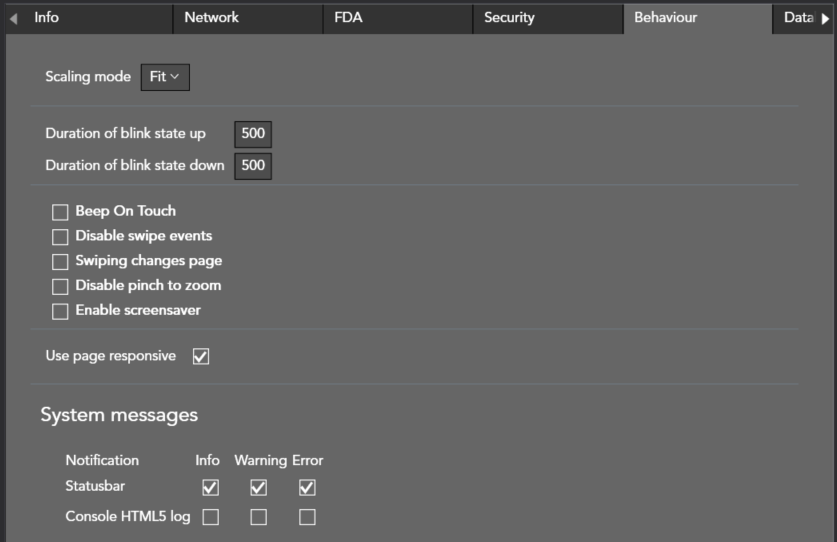Enable Swiping changes page option
The height and width of the screenshot is (542, 837).
coord(60,262)
